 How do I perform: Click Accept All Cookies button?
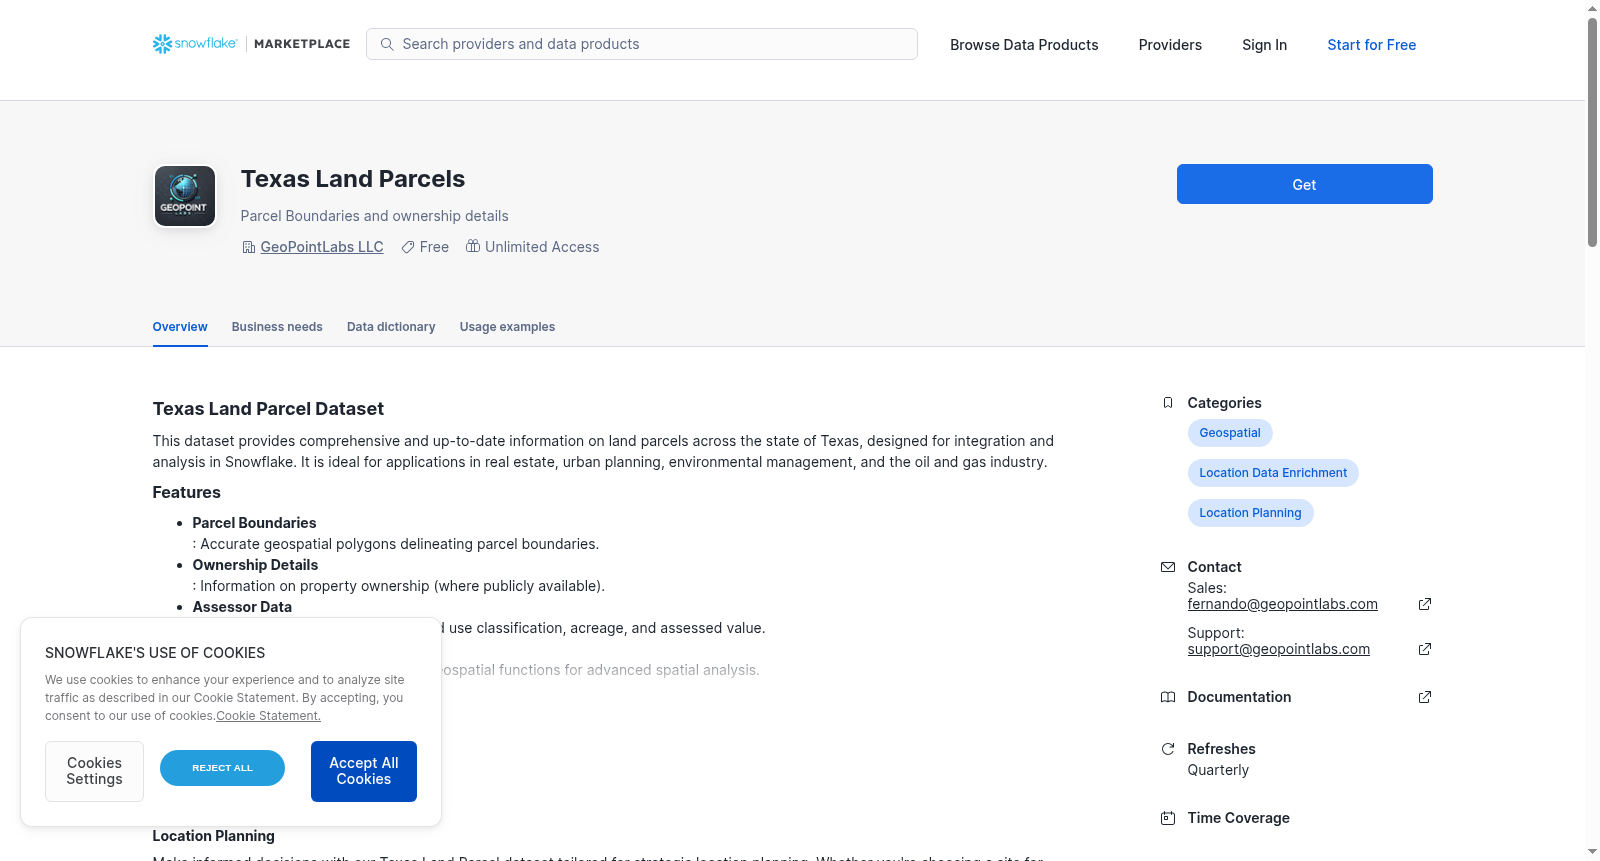pyautogui.click(x=364, y=771)
